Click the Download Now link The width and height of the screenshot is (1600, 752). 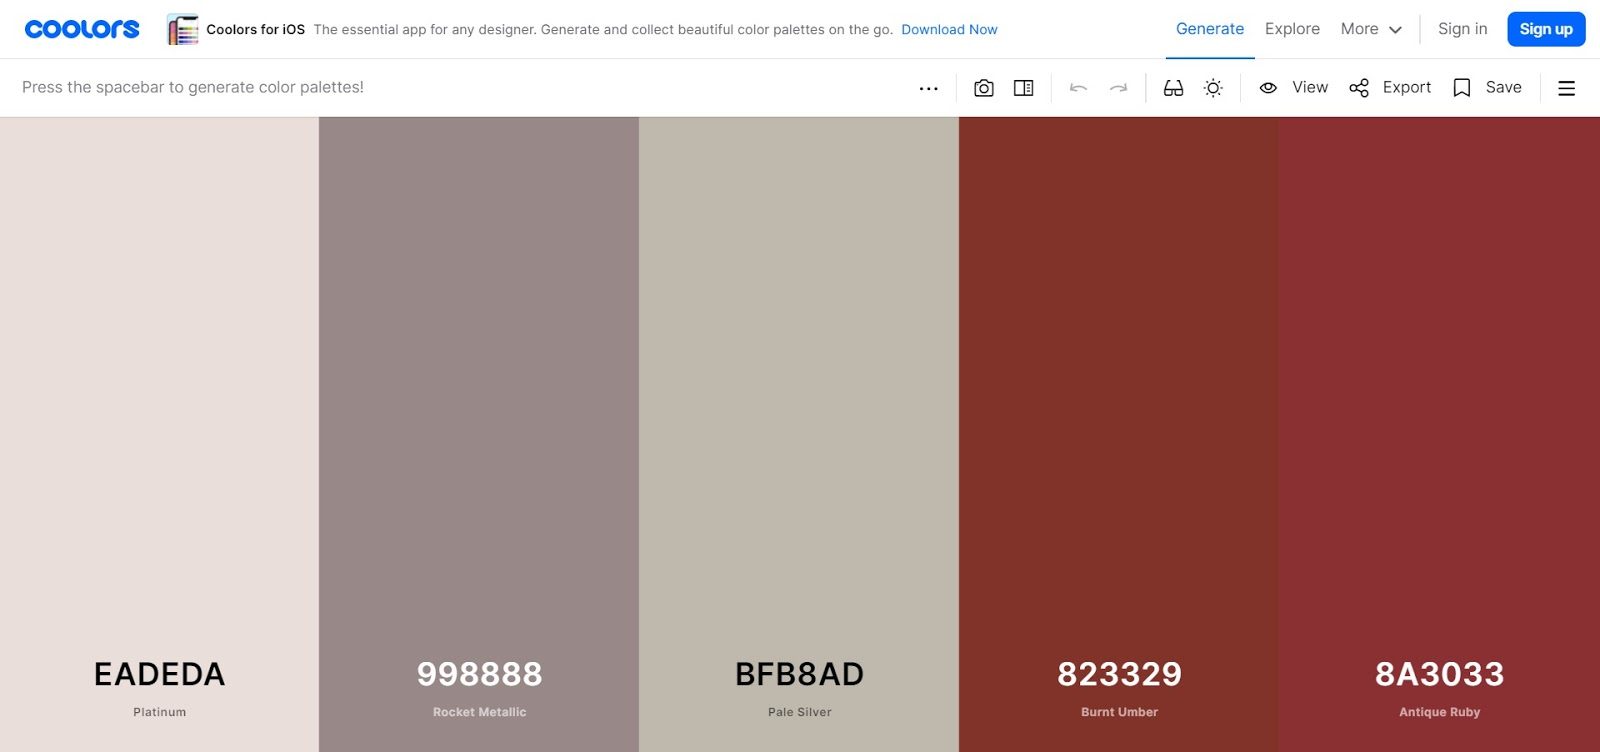coord(949,30)
